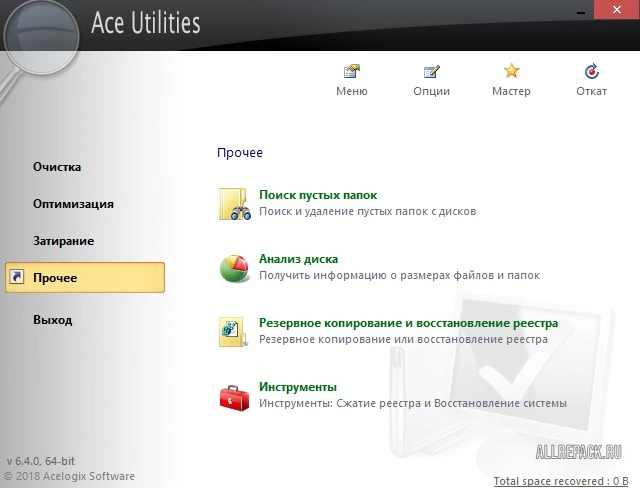The image size is (640, 488).
Task: Click the Total space recovered link
Action: click(x=561, y=481)
